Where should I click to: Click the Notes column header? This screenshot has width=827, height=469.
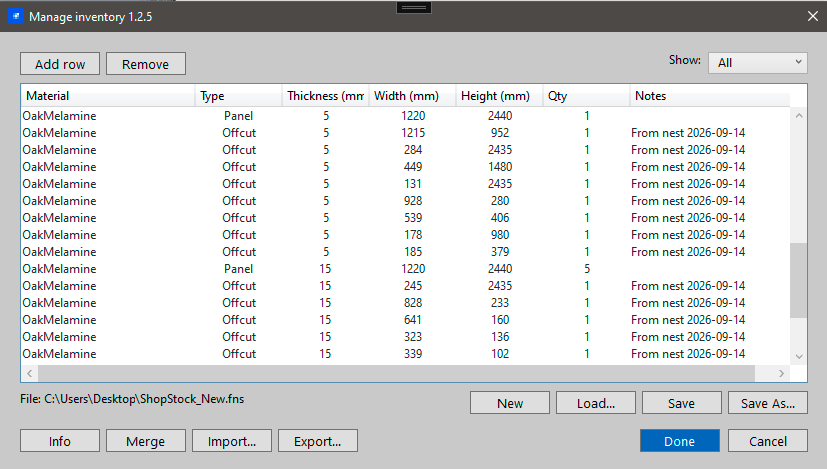point(710,96)
